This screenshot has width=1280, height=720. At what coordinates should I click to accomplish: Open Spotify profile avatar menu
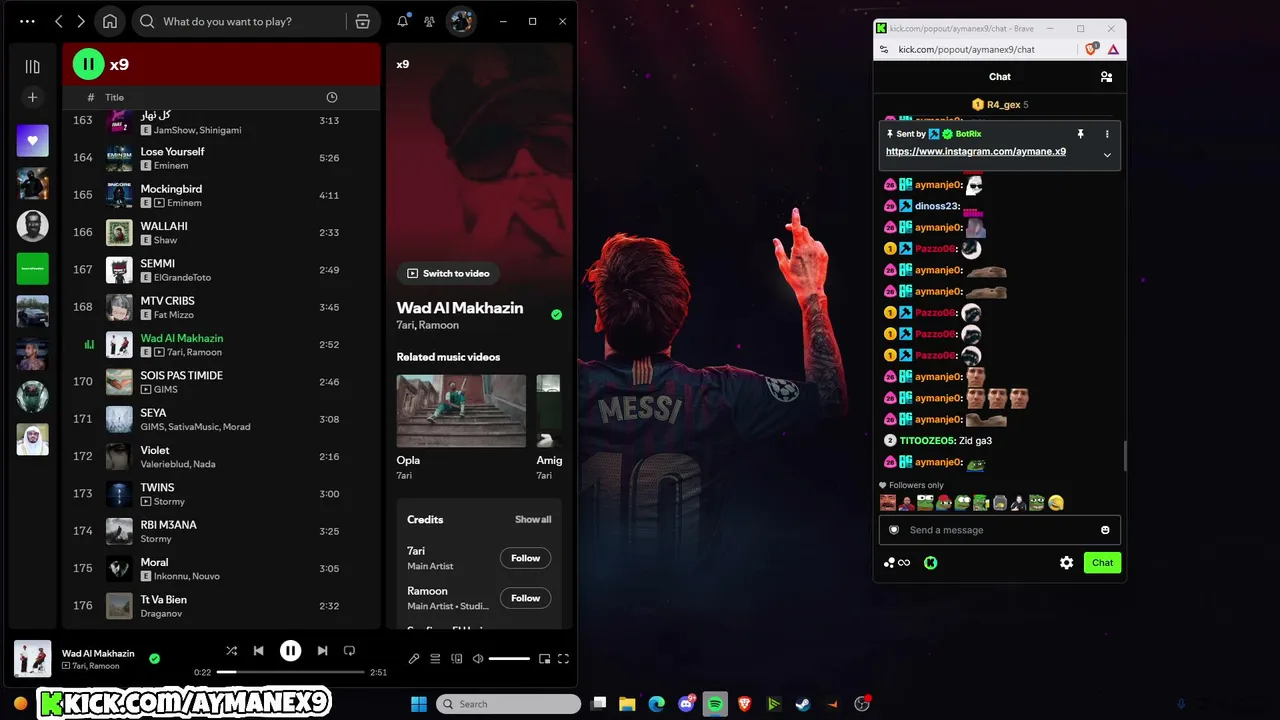(x=461, y=21)
